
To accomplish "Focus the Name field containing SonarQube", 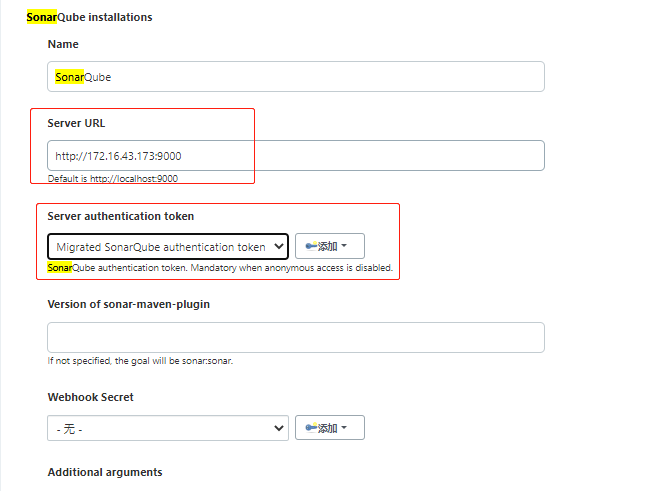I will point(295,77).
